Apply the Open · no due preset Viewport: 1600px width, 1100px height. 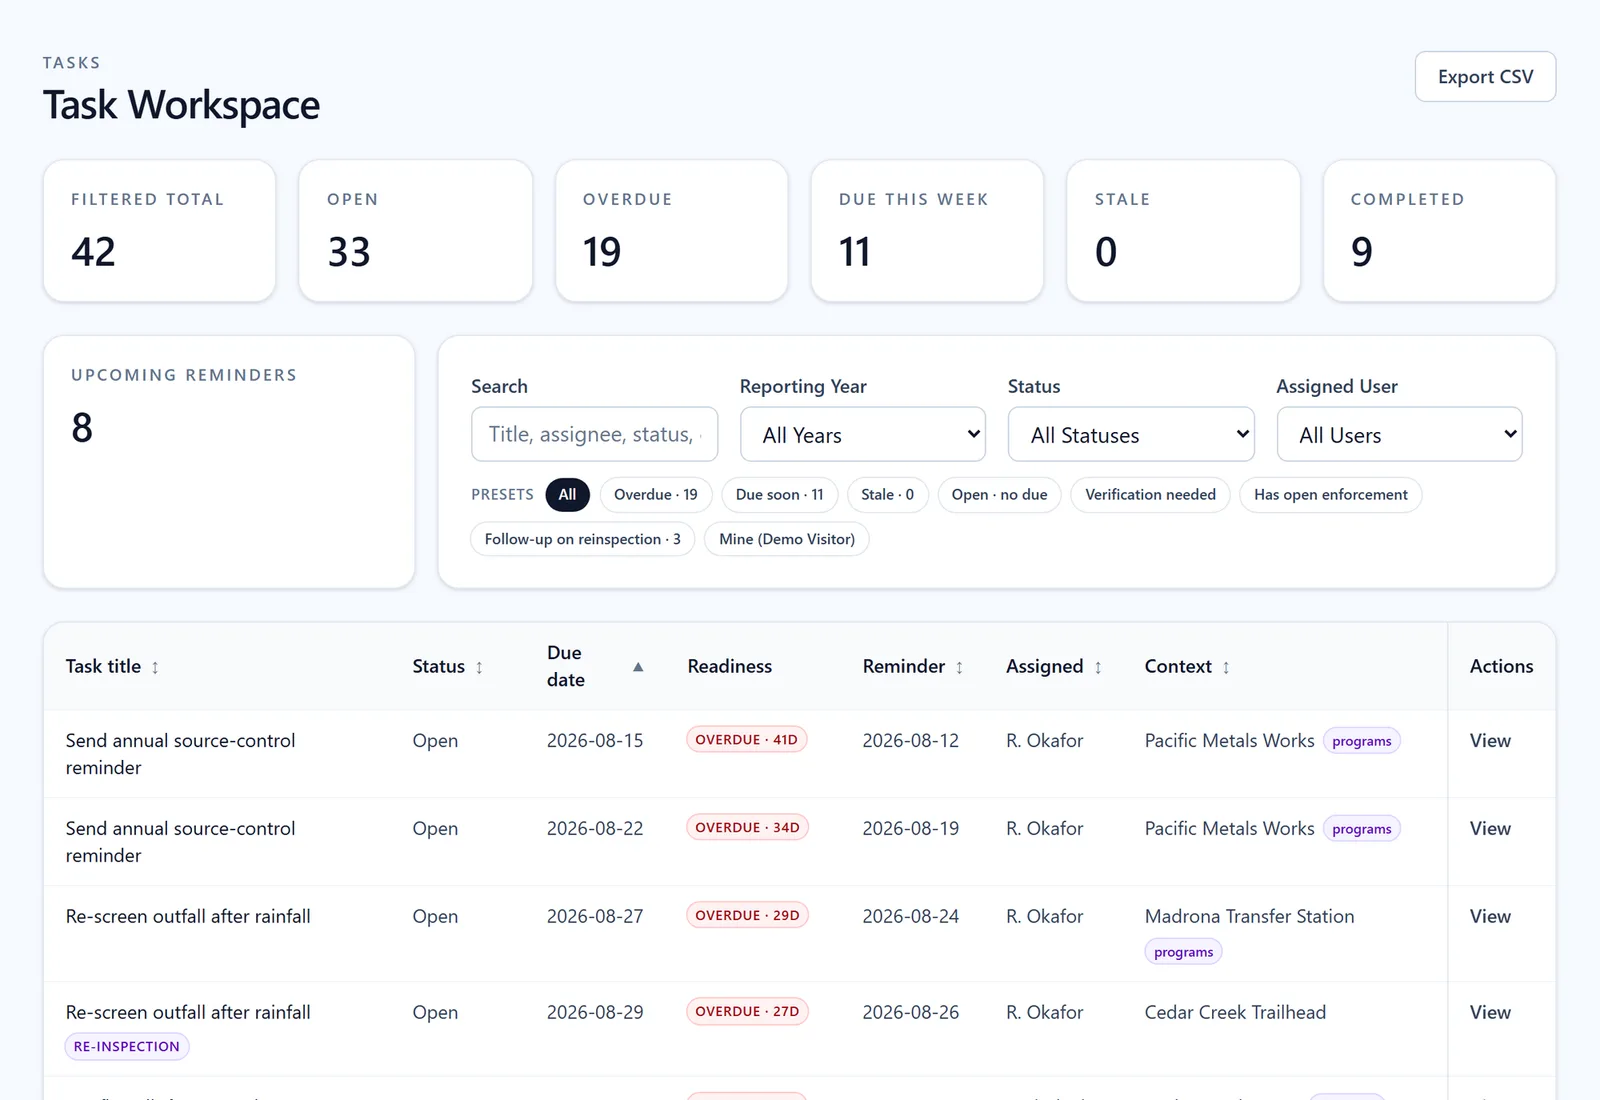[1000, 495]
